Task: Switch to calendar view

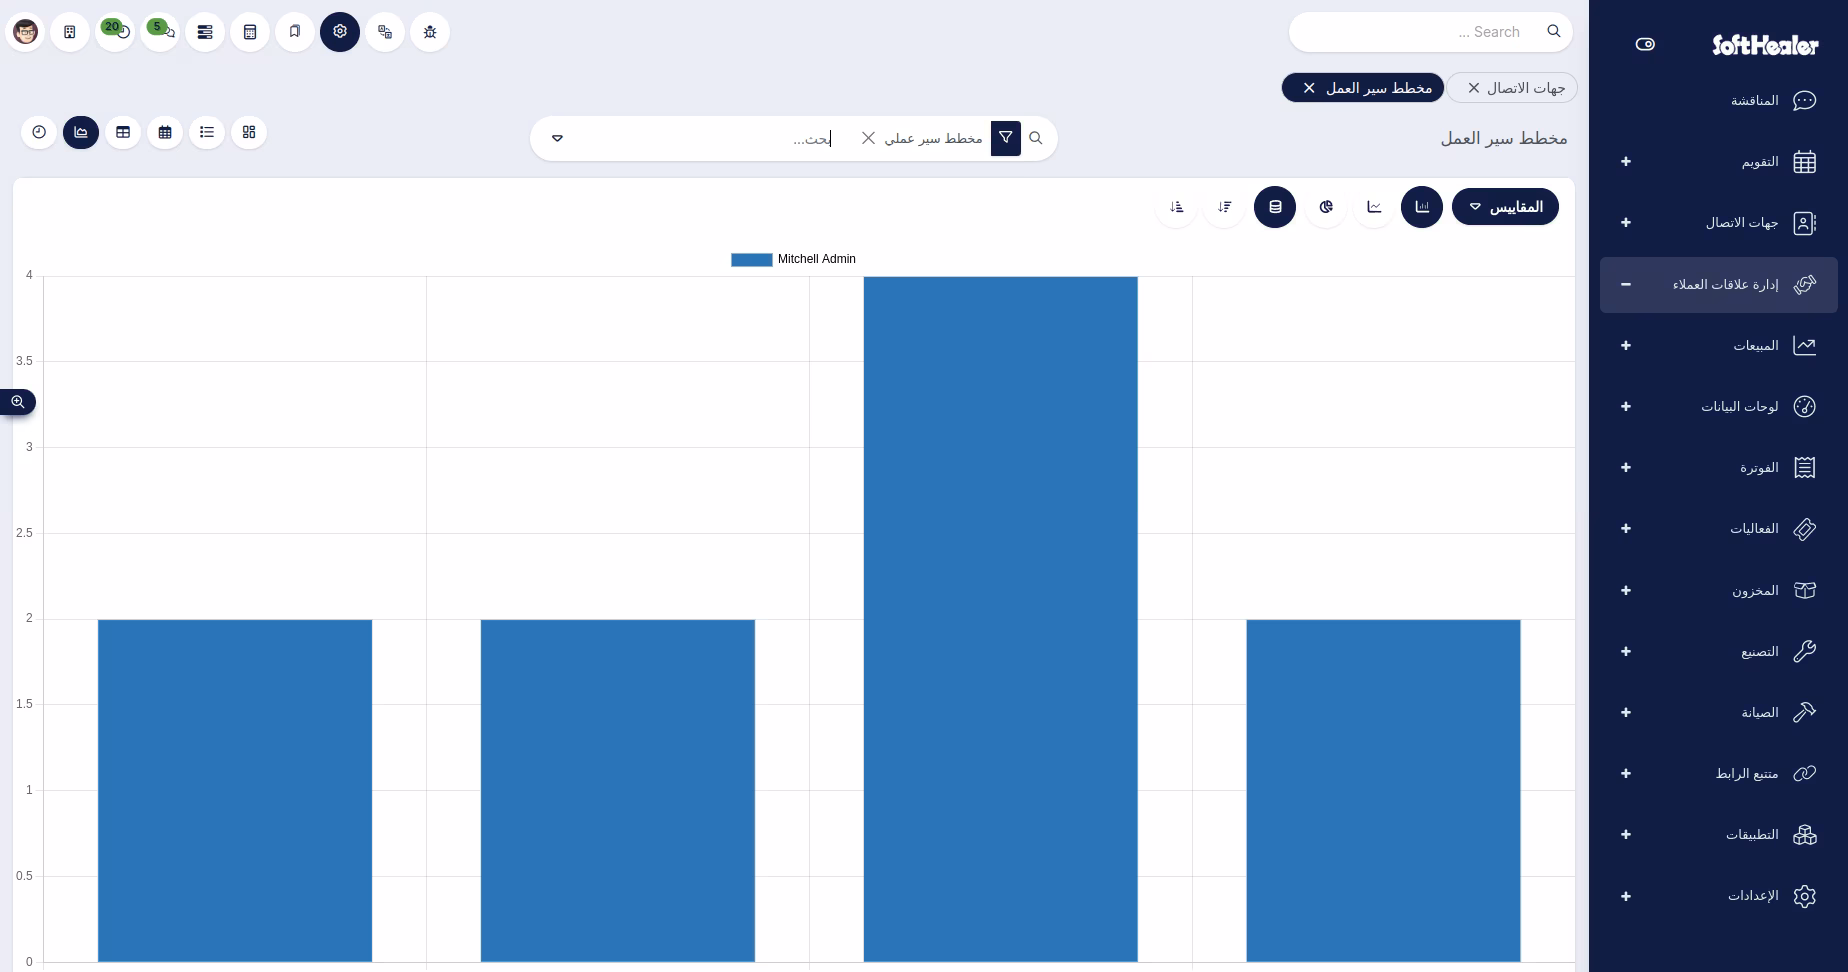Action: coord(165,132)
